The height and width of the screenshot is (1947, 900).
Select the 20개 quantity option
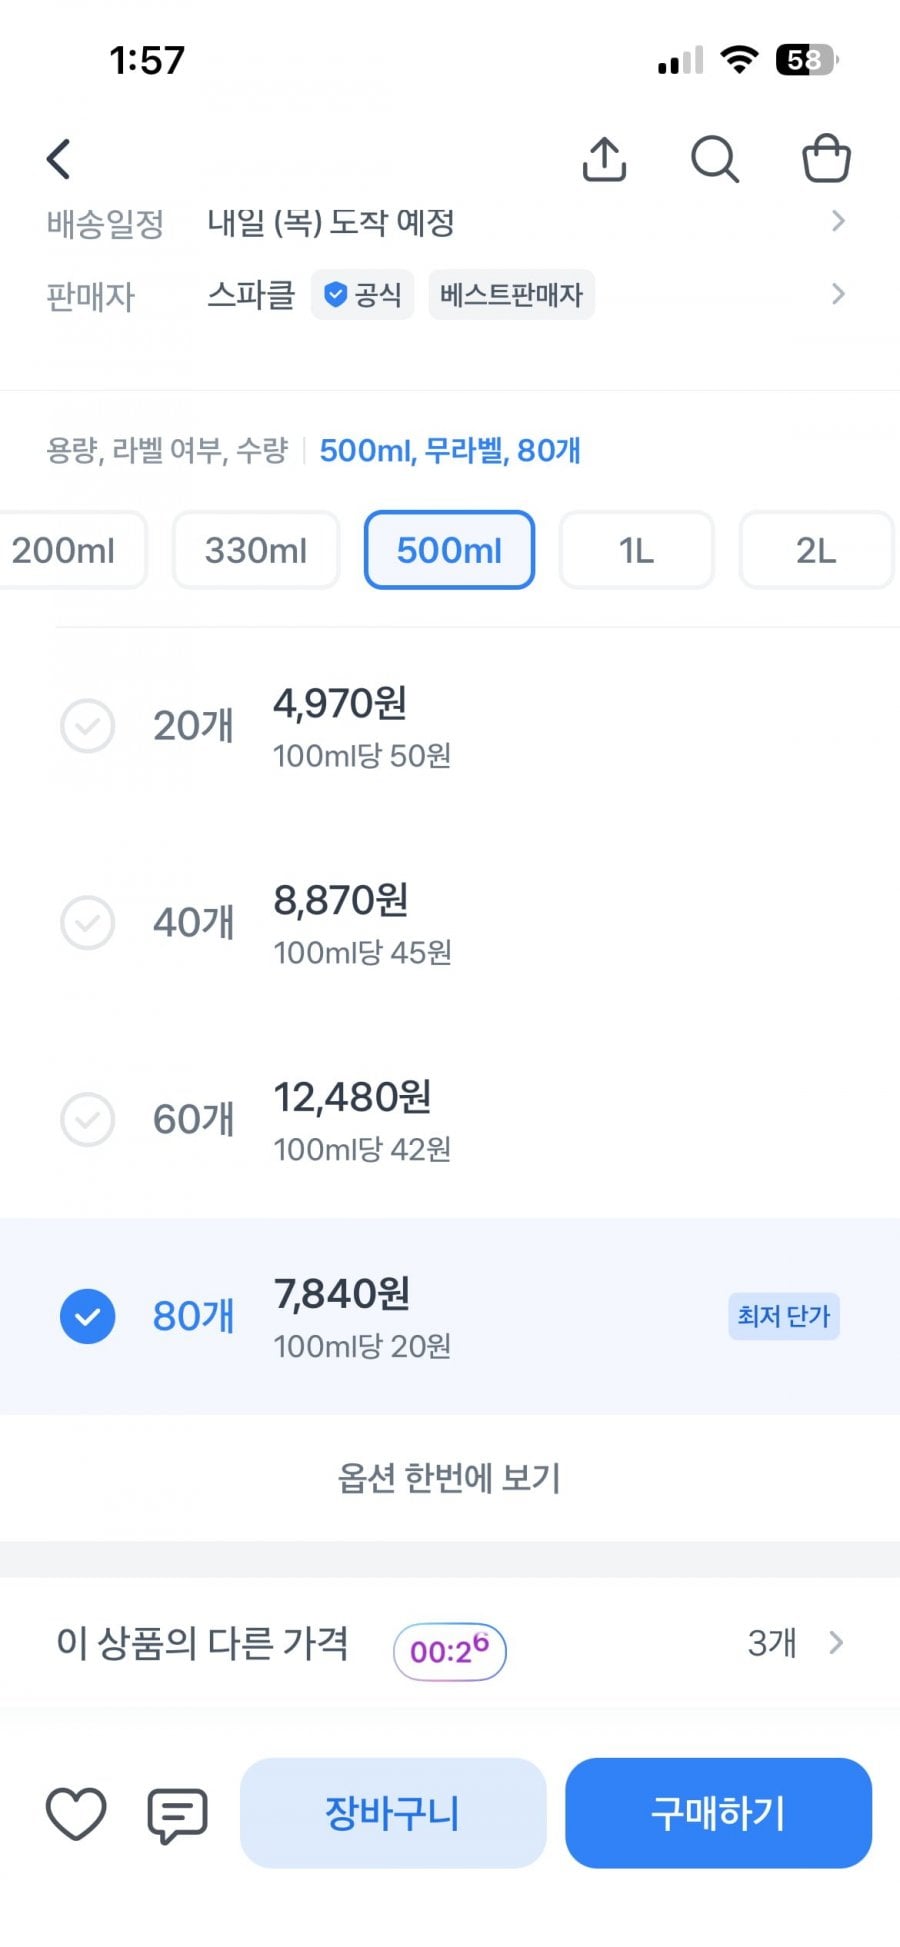click(450, 726)
